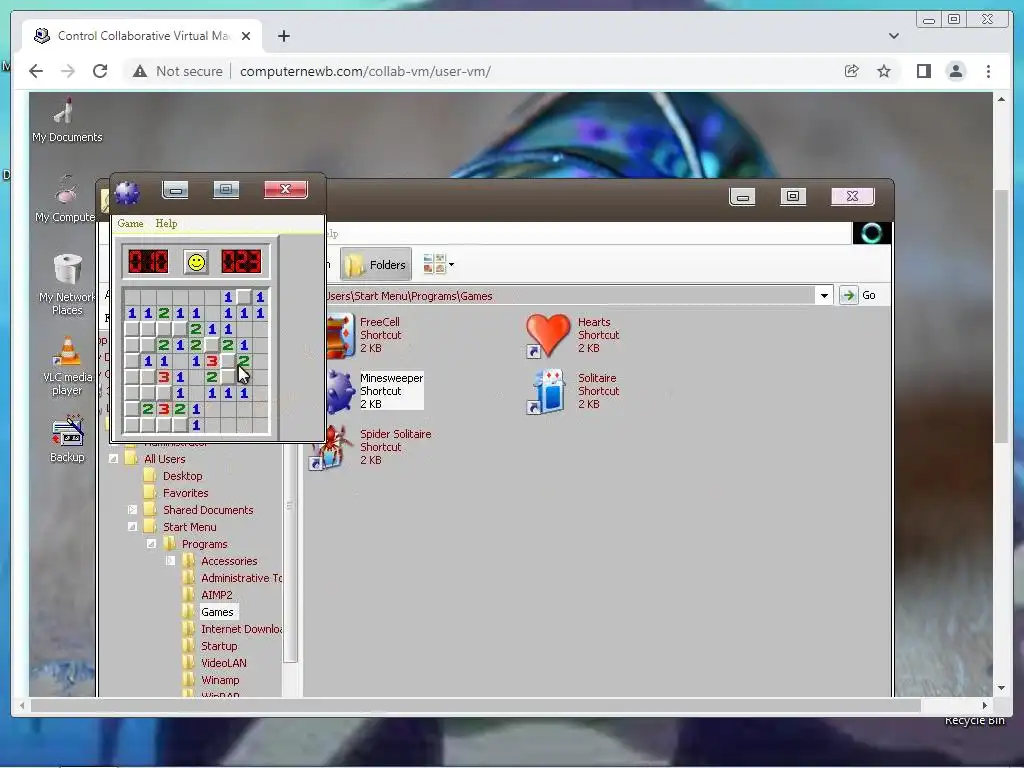Open the Game menu in Minesweeper
1024x768 pixels.
pyautogui.click(x=130, y=223)
